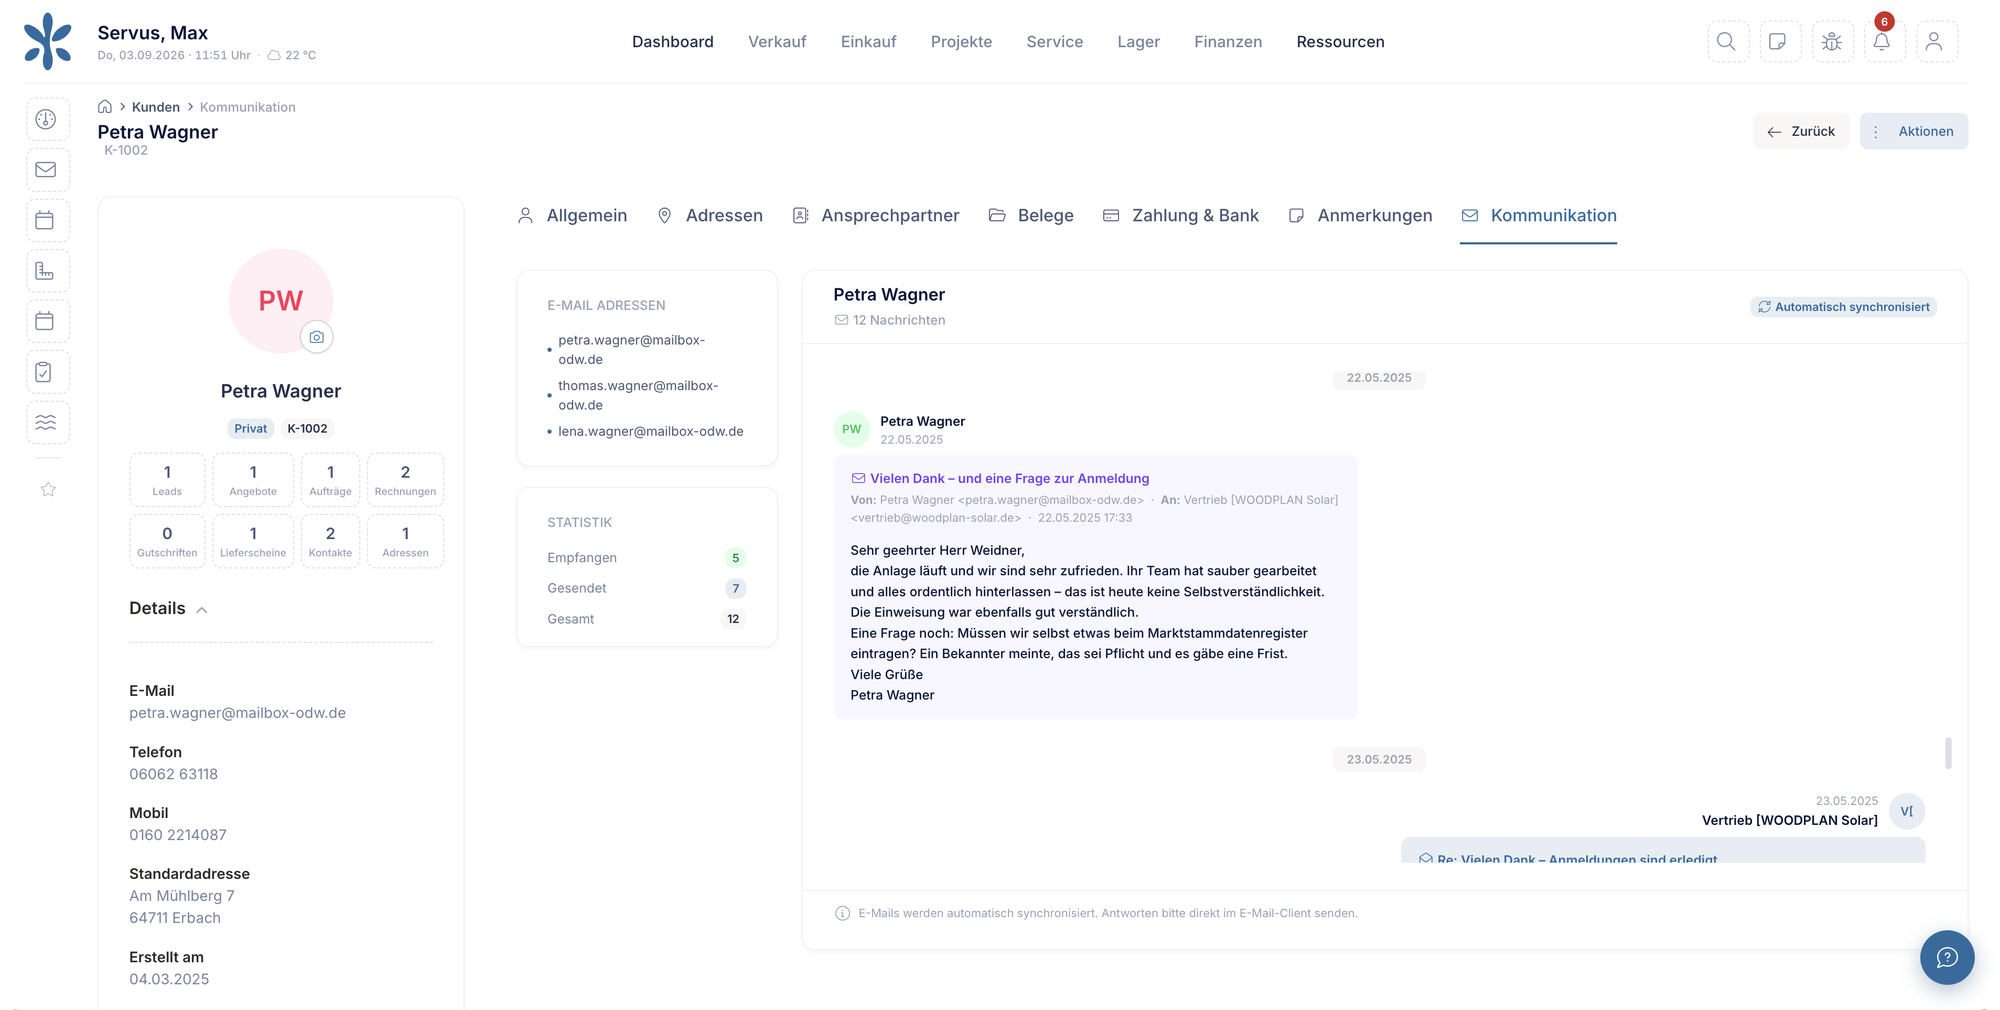2000x1010 pixels.
Task: Open the Anmerkungen tab
Action: (1360, 216)
